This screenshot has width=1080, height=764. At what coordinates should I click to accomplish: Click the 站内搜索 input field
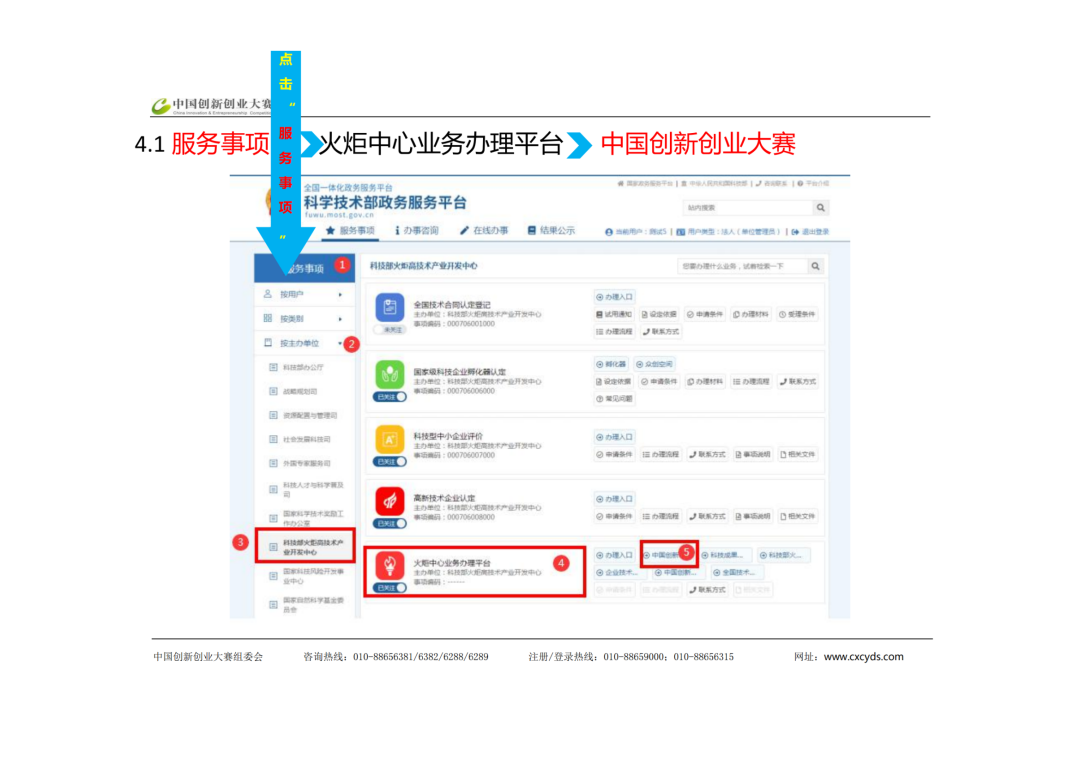[x=745, y=208]
